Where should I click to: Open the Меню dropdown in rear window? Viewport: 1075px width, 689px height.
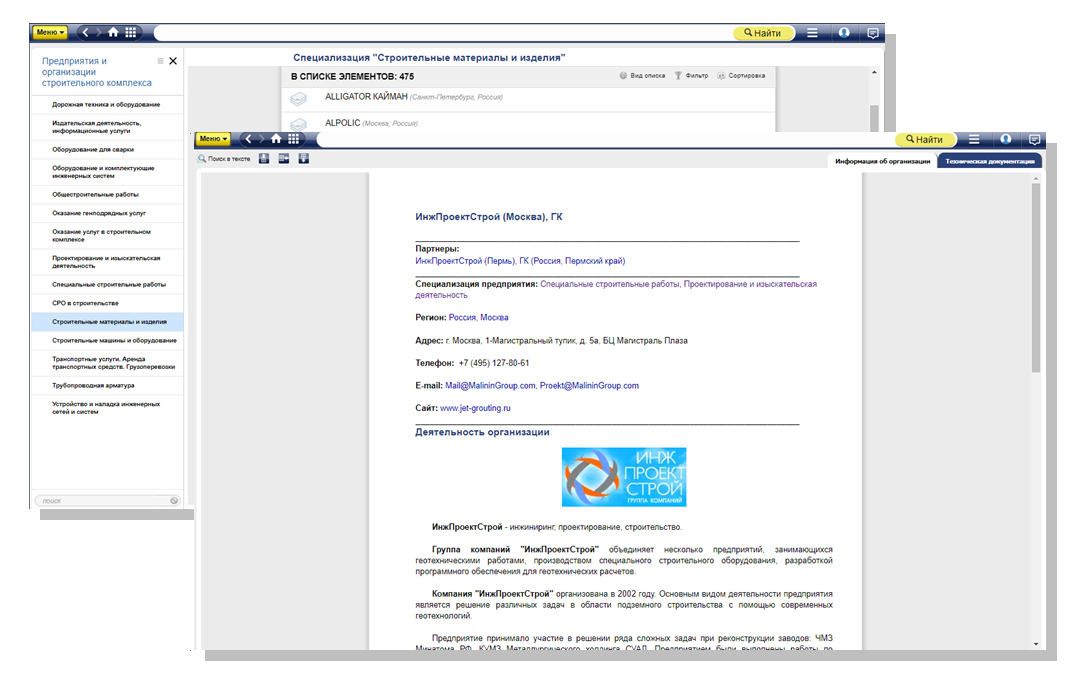pyautogui.click(x=50, y=32)
